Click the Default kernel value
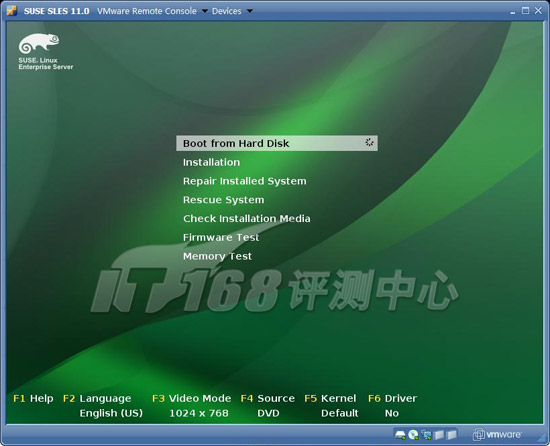Screen dimensions: 550x446 (340, 413)
